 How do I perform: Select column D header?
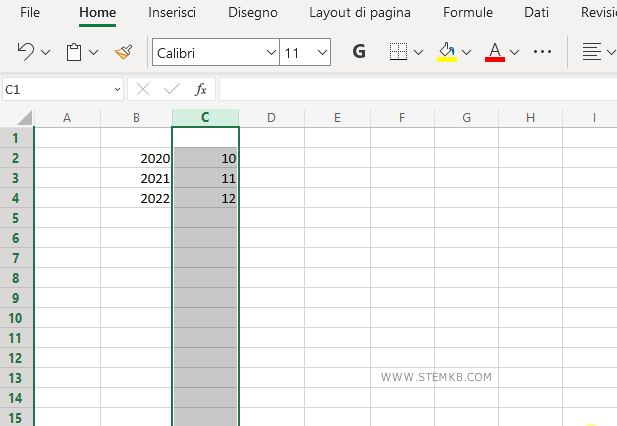[x=271, y=118]
